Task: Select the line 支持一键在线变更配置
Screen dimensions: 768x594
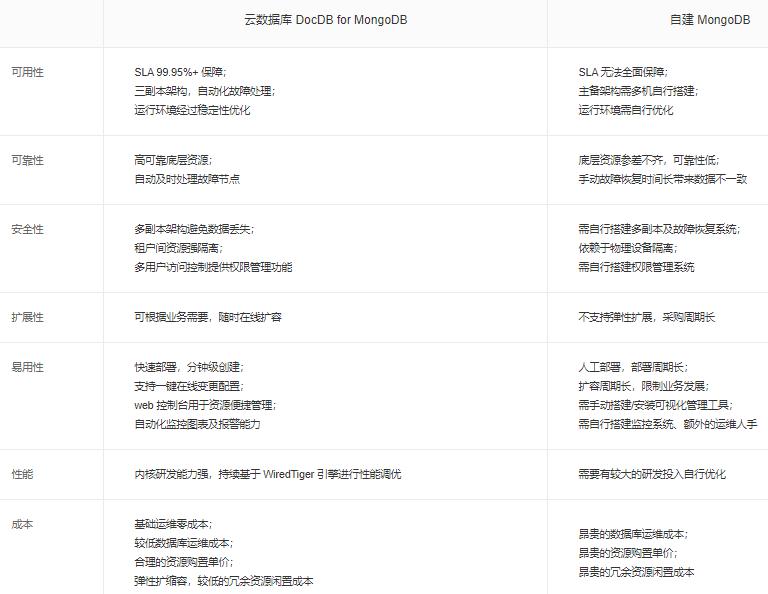Action: pos(189,386)
